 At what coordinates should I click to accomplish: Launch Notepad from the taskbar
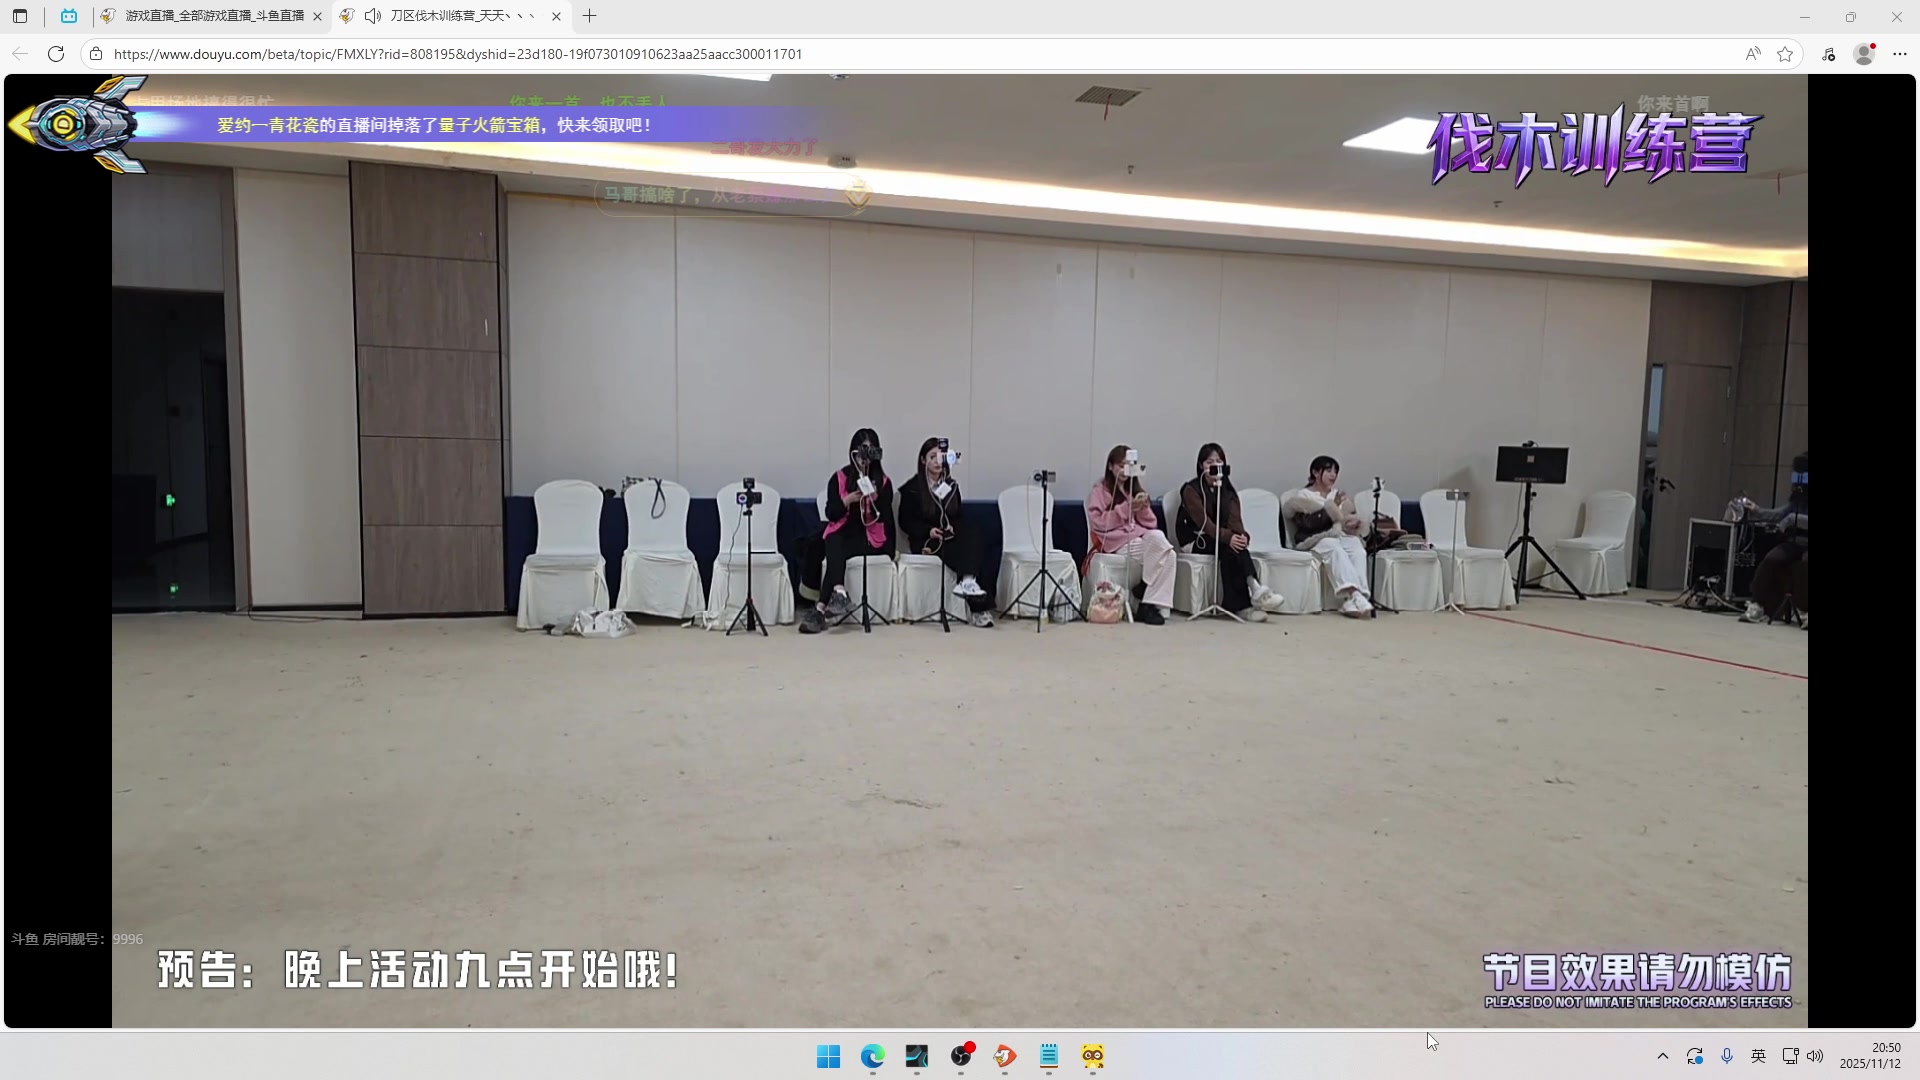click(x=1048, y=1057)
